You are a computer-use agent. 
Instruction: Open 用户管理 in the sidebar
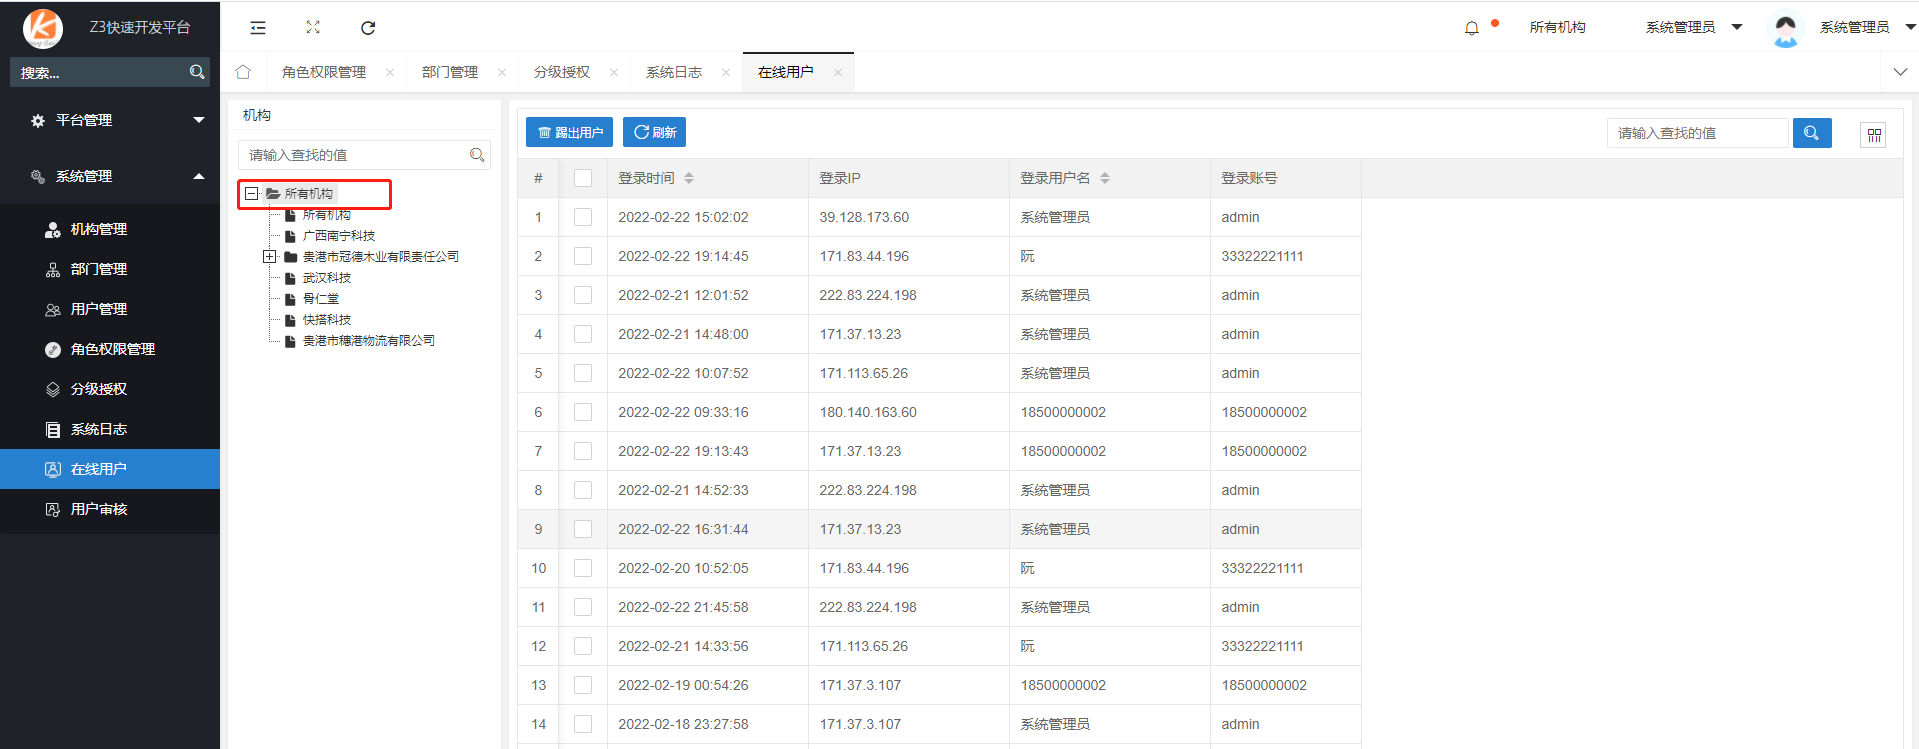click(99, 309)
